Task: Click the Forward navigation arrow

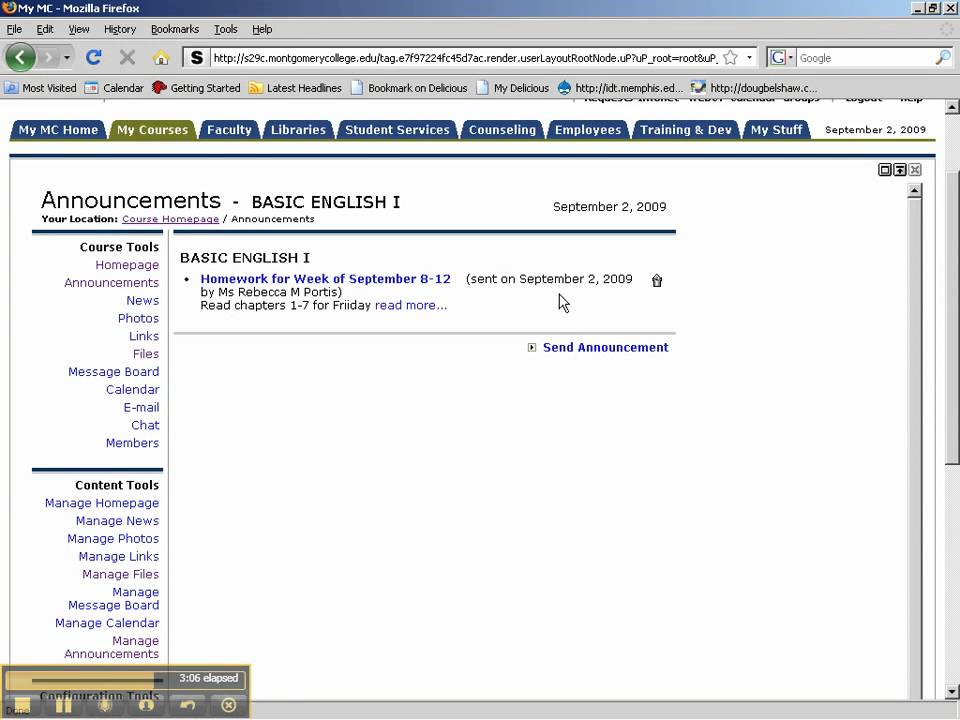Action: (x=48, y=58)
